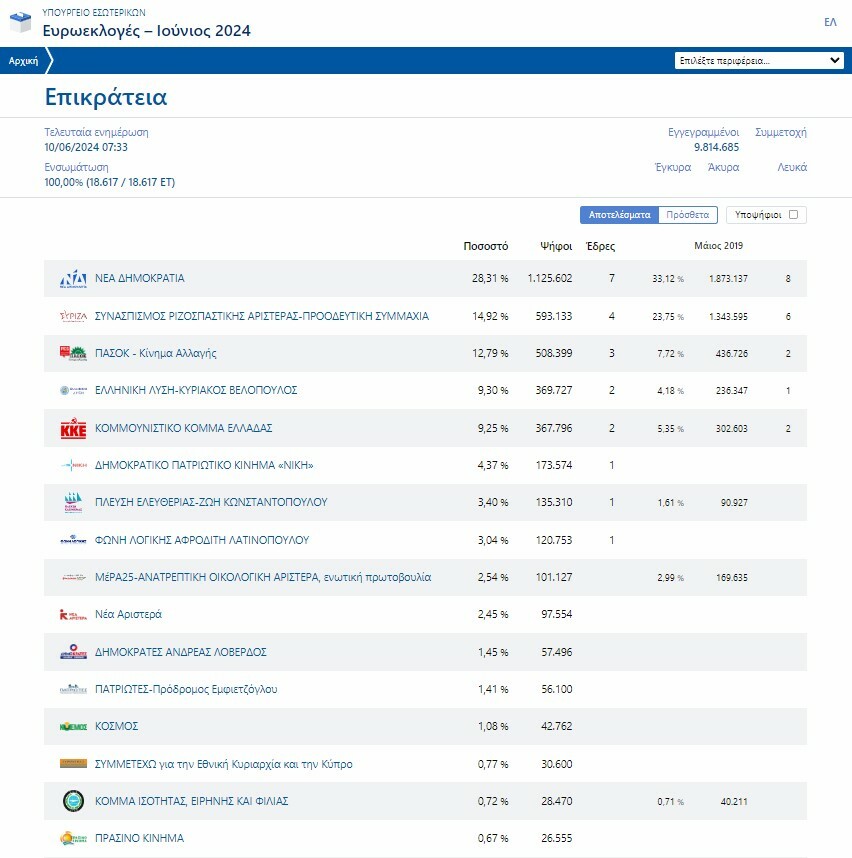Click the Νέα Αριστερά party logo
This screenshot has height=858, width=852.
click(x=73, y=614)
